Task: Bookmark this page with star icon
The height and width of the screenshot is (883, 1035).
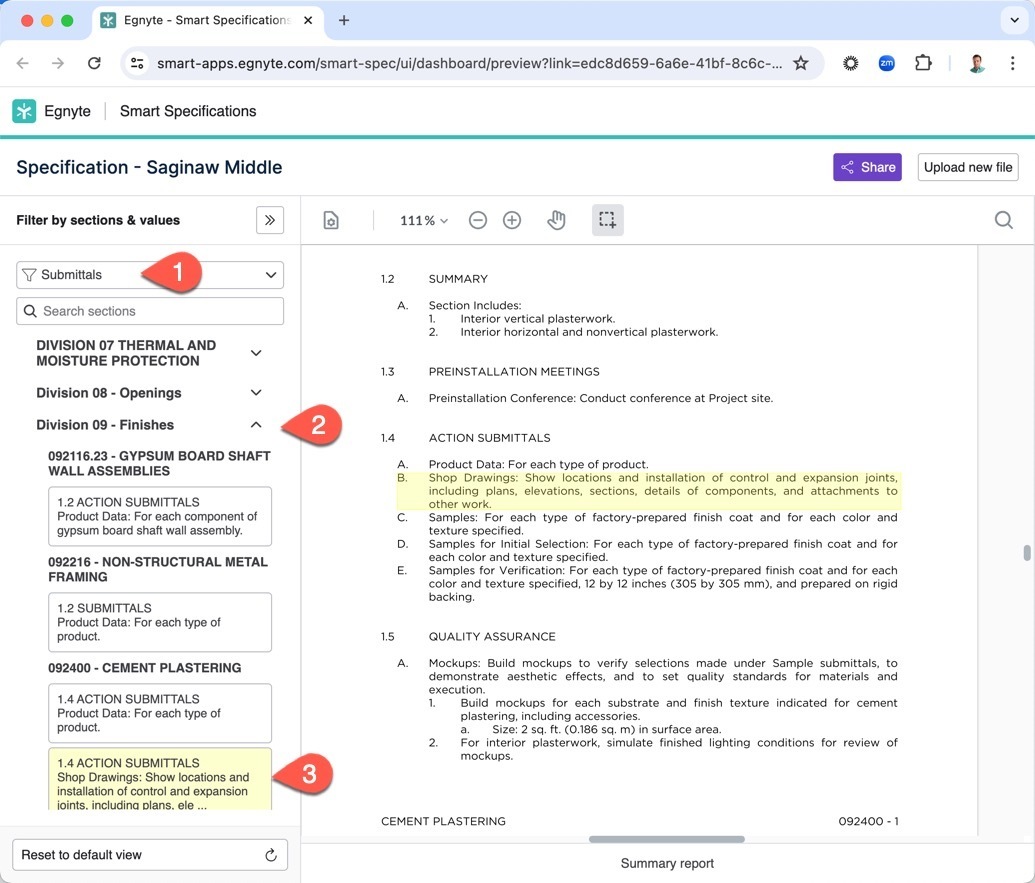Action: [x=801, y=63]
